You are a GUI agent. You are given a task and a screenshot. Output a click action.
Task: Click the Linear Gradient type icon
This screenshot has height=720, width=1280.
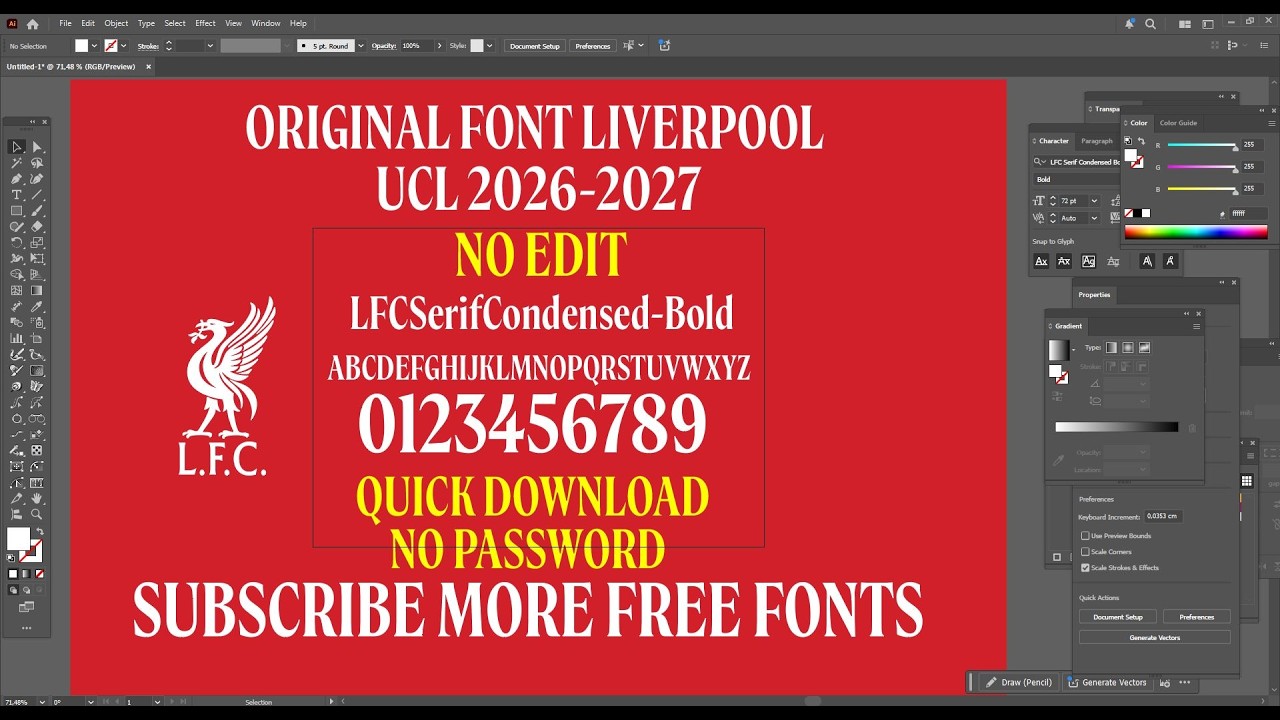pos(1111,347)
